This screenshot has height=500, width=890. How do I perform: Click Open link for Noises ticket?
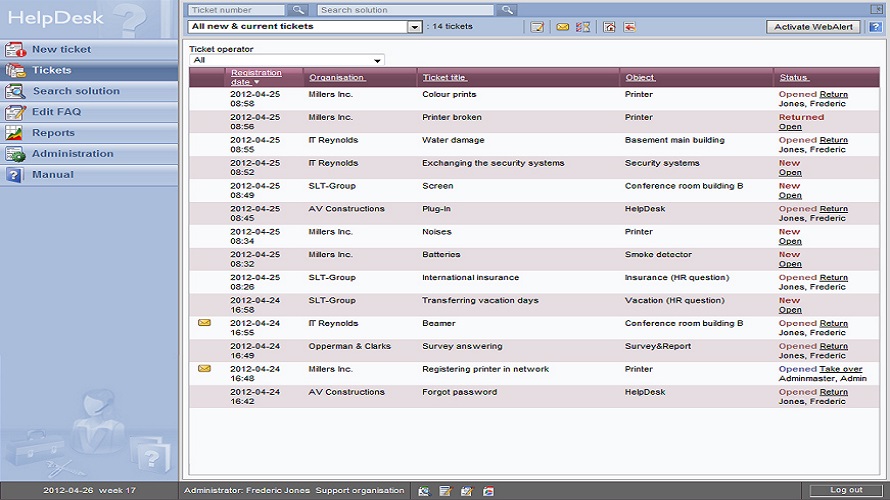tap(790, 241)
